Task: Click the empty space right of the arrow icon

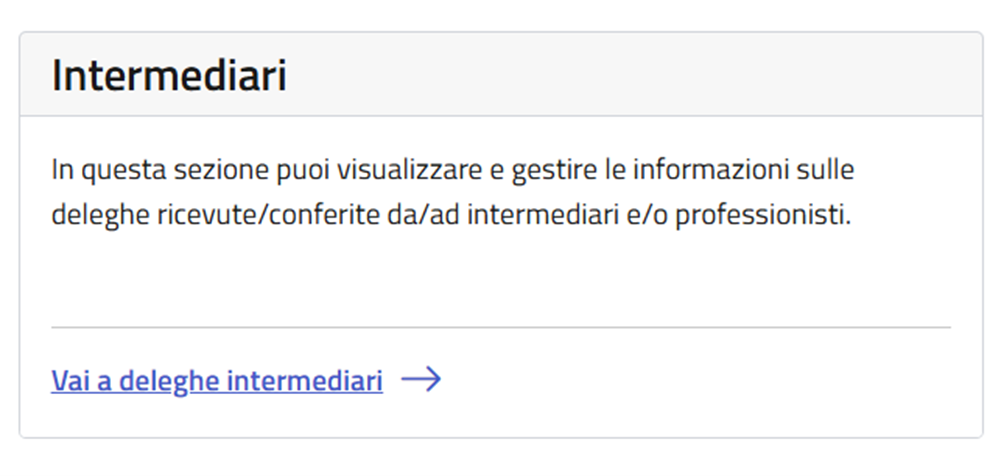Action: tap(700, 381)
